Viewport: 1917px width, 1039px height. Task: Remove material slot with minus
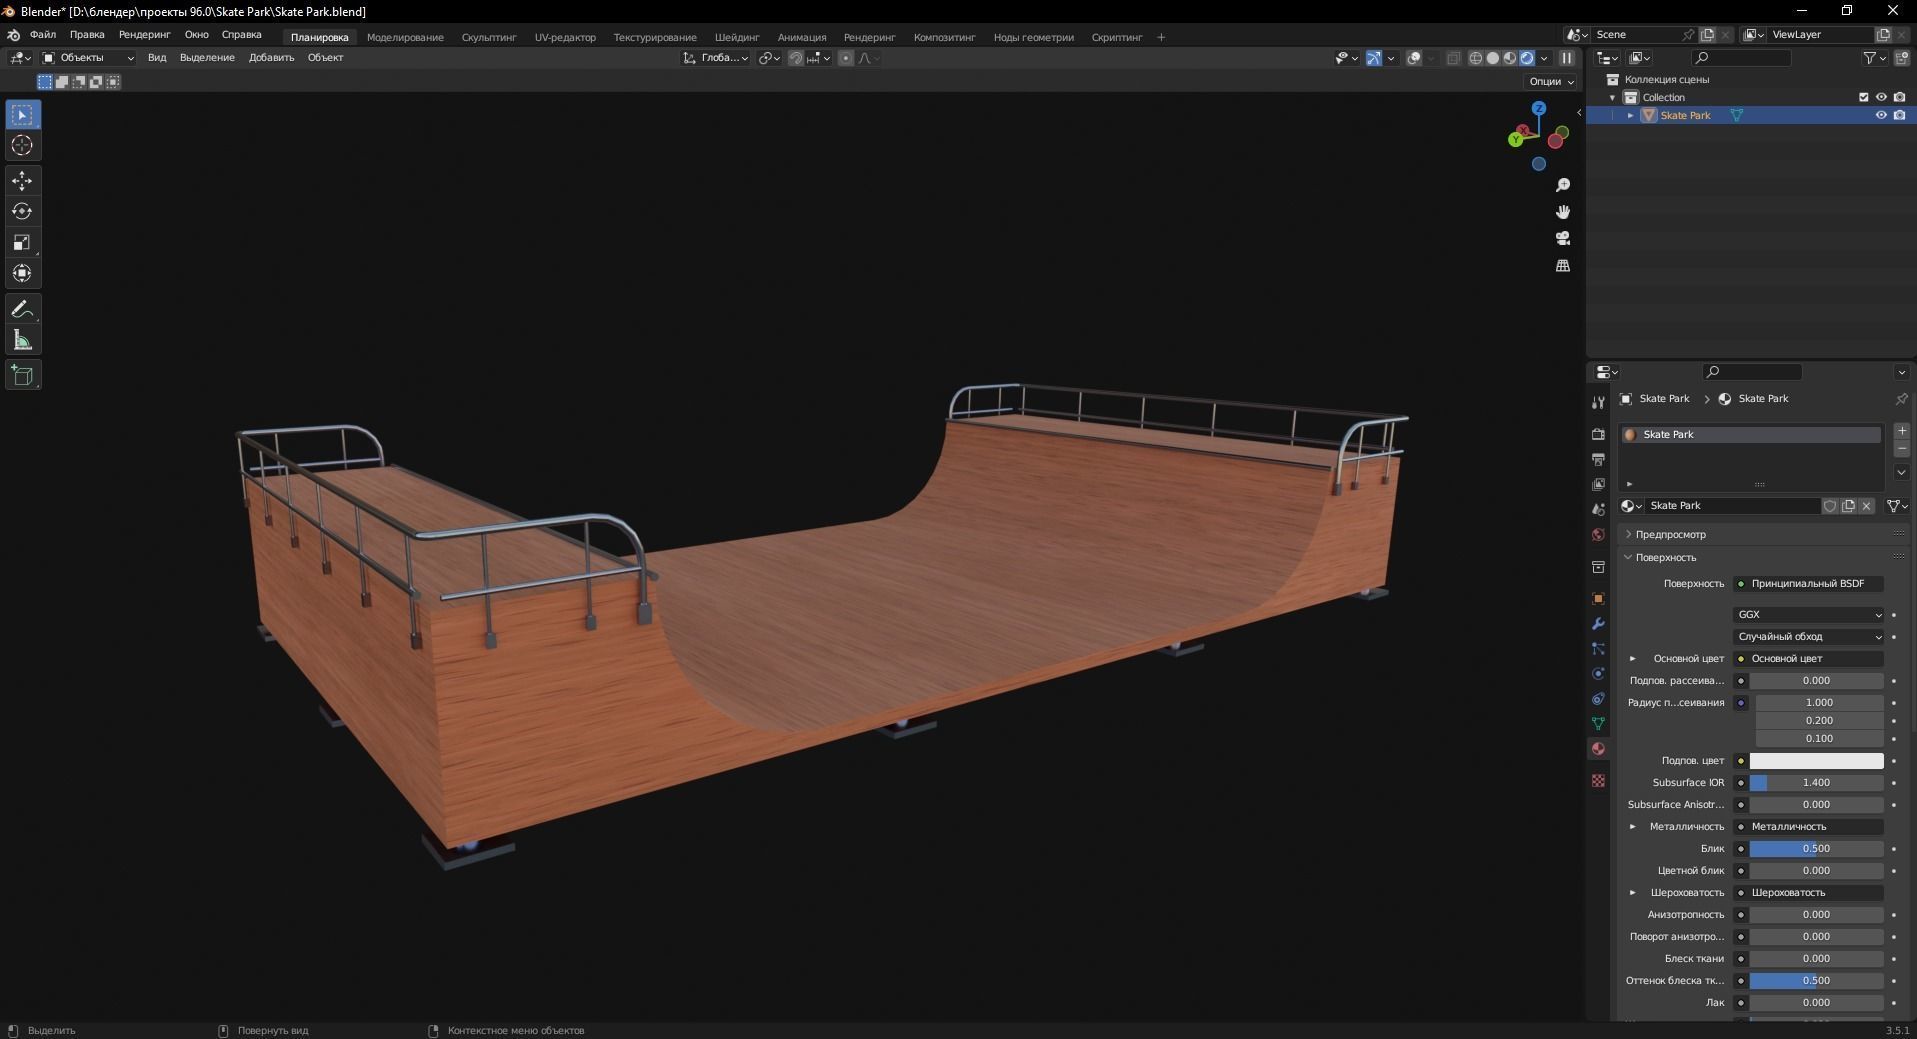[1902, 450]
